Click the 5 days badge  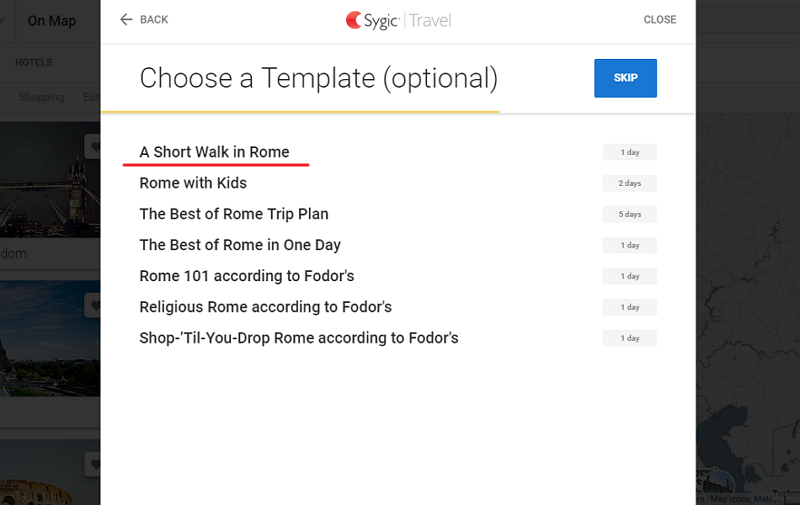(629, 215)
